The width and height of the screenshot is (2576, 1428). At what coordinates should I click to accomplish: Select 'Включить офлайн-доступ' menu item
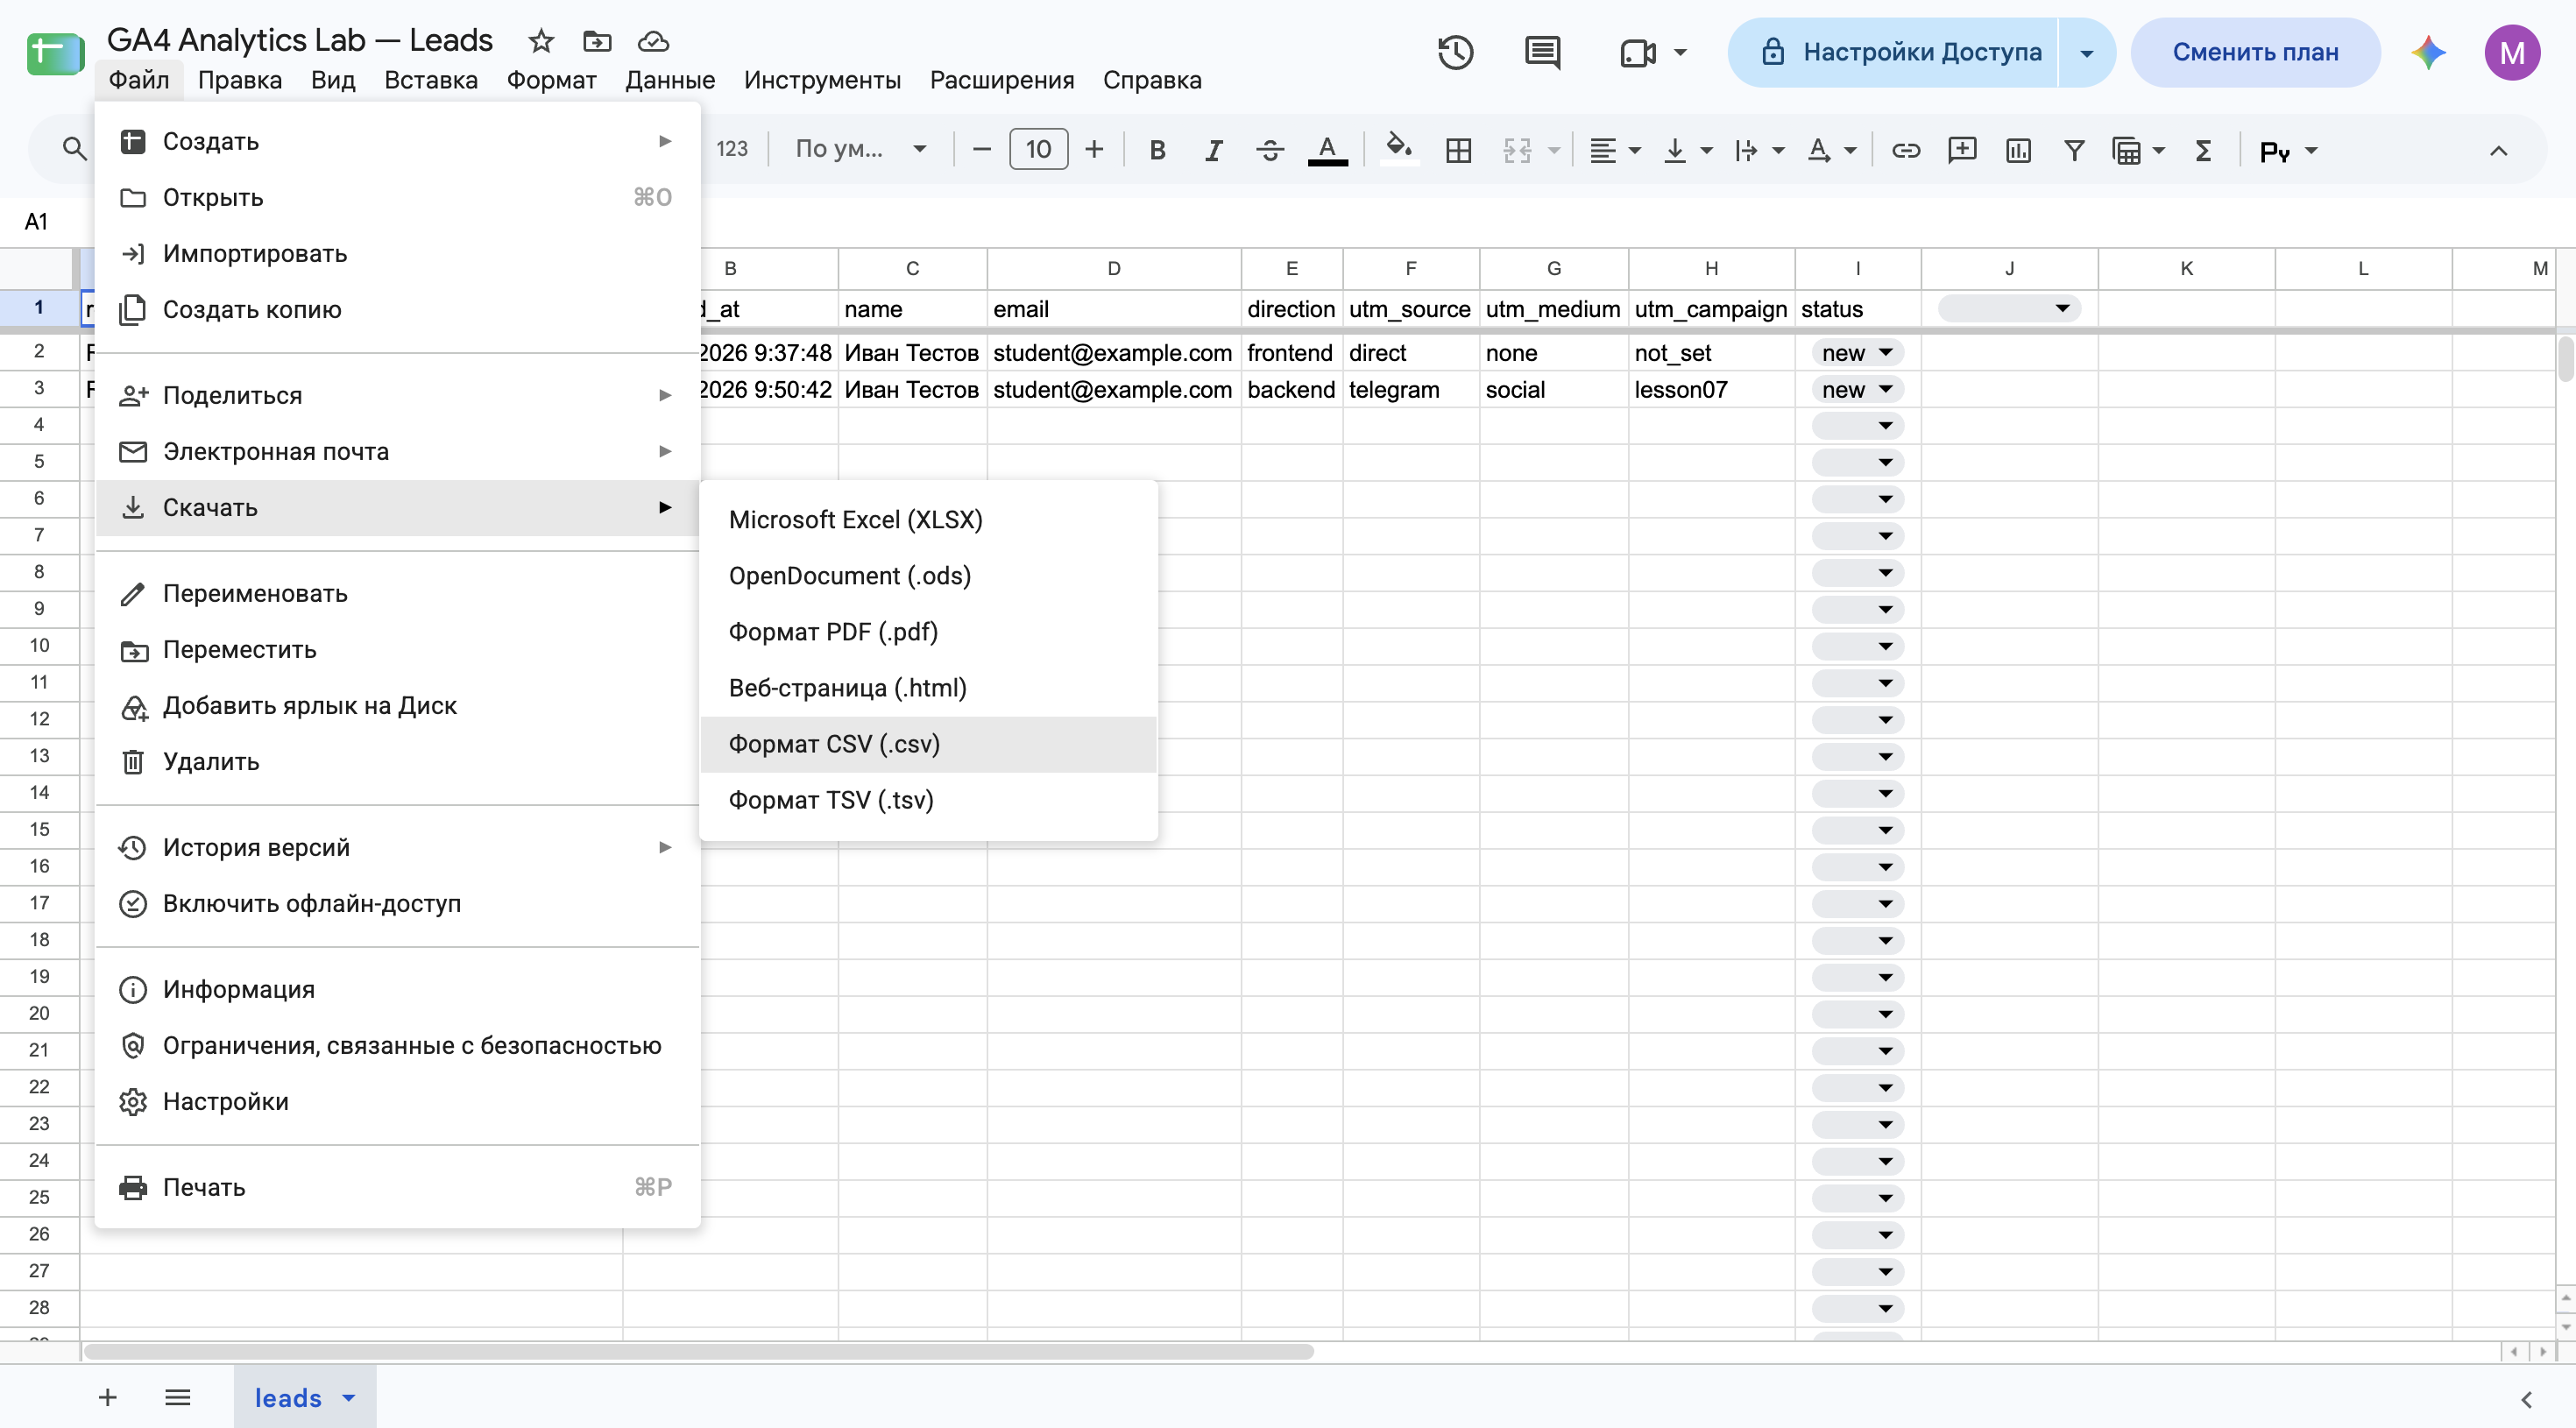coord(397,903)
